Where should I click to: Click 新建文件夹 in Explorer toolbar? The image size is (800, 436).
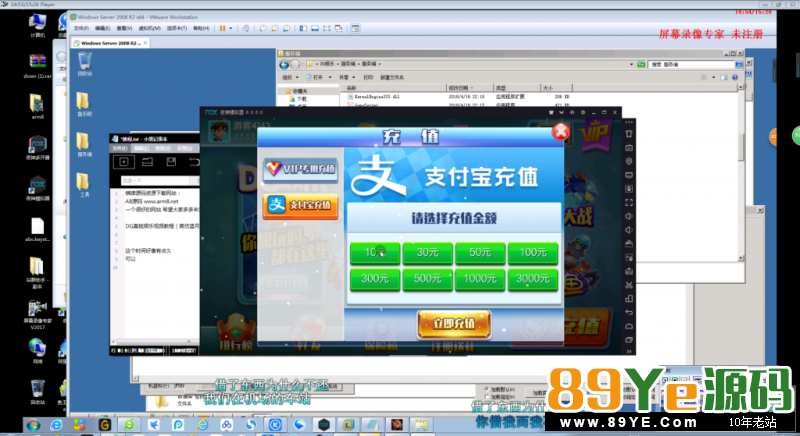tap(392, 78)
